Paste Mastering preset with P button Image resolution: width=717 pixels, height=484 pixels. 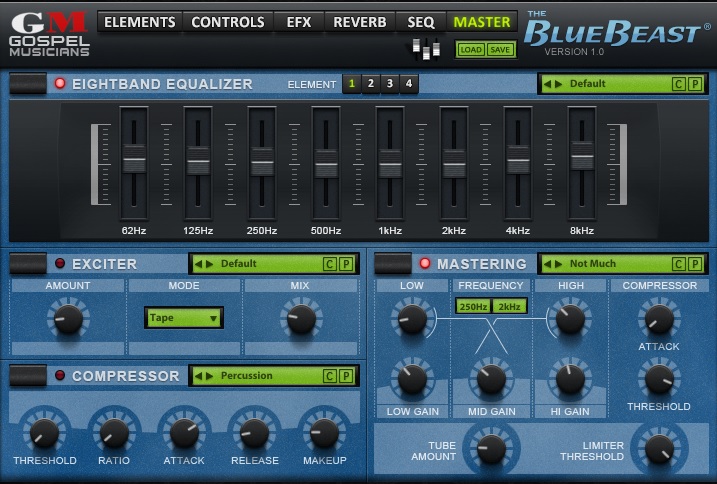point(695,264)
